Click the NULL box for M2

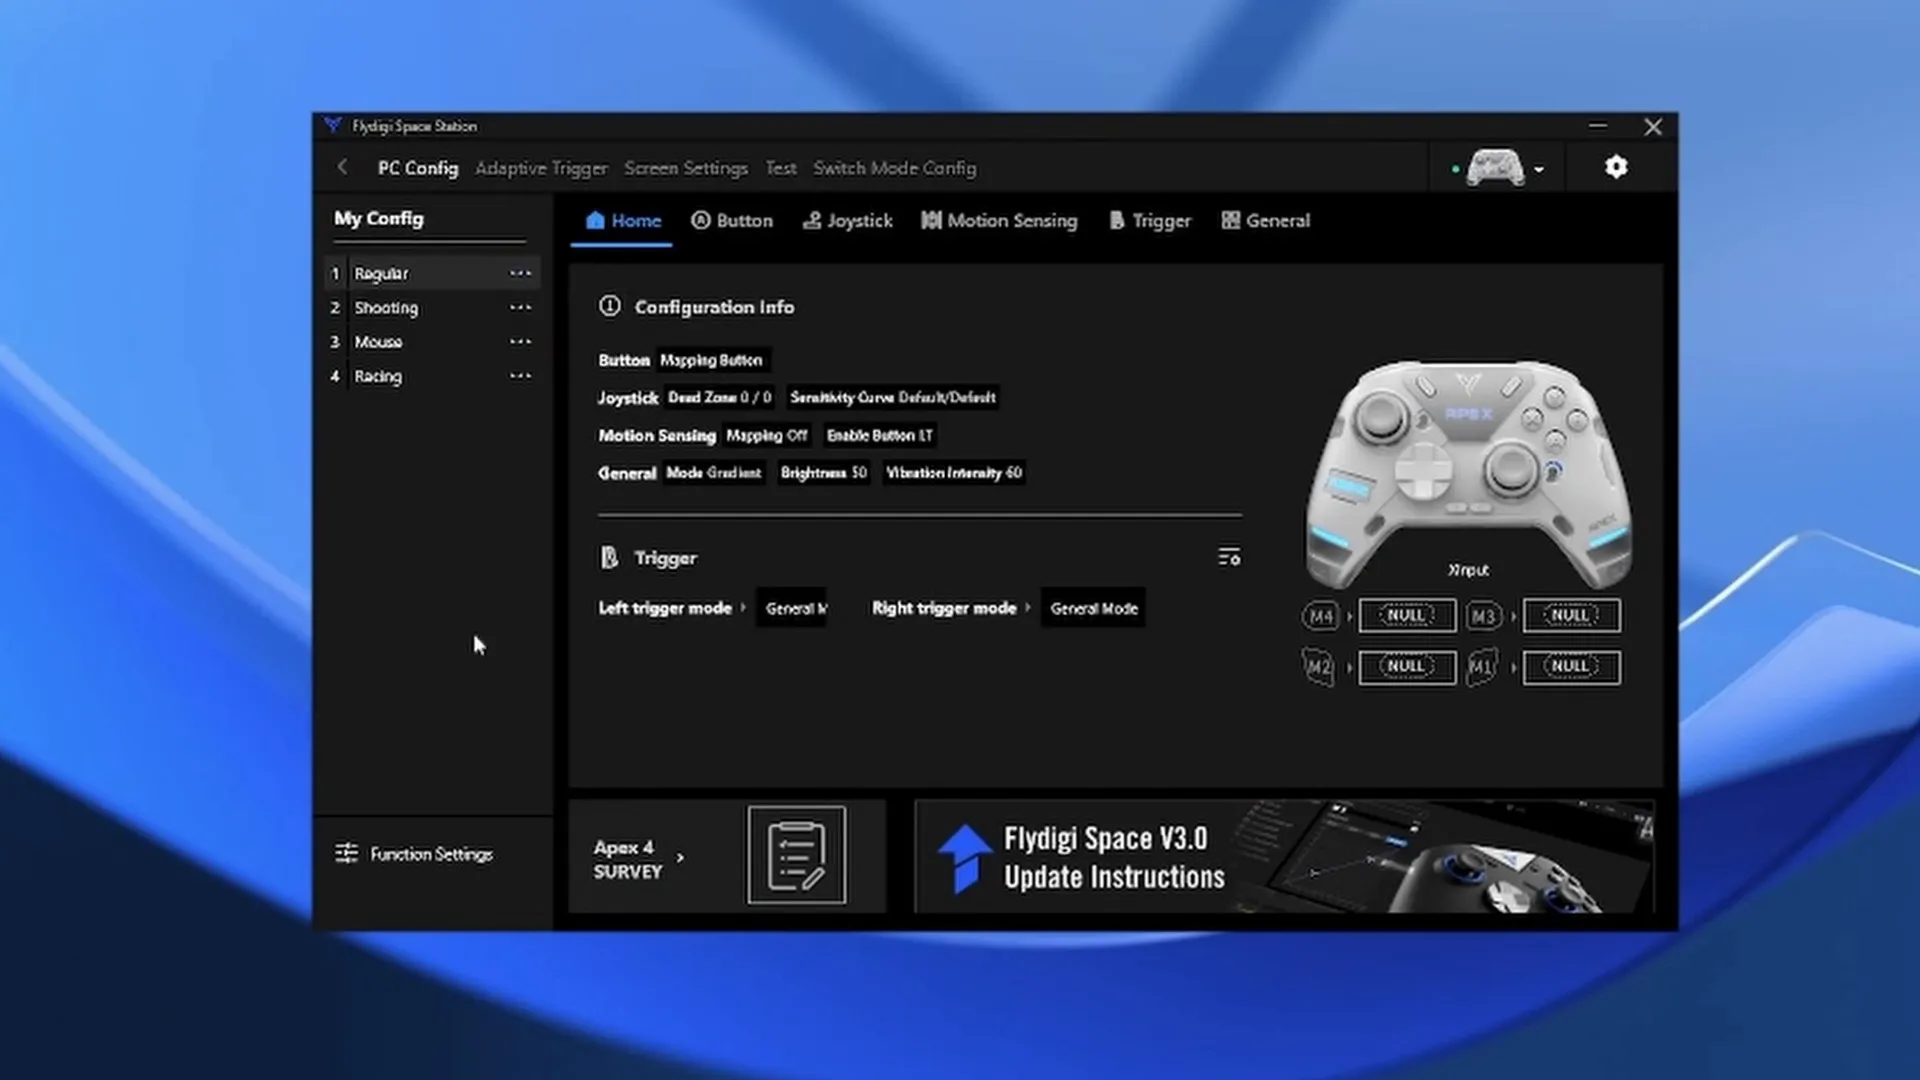pyautogui.click(x=1407, y=667)
